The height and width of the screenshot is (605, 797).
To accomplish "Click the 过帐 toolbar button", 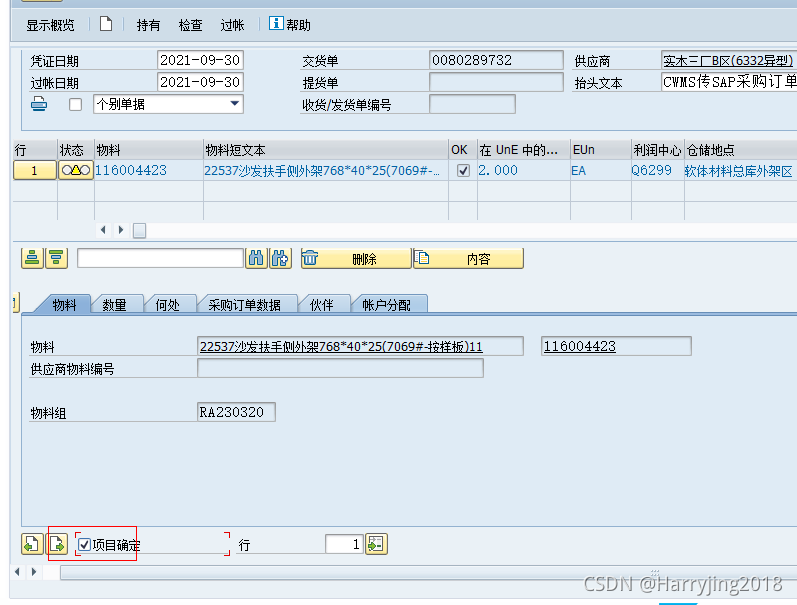I will (232, 25).
